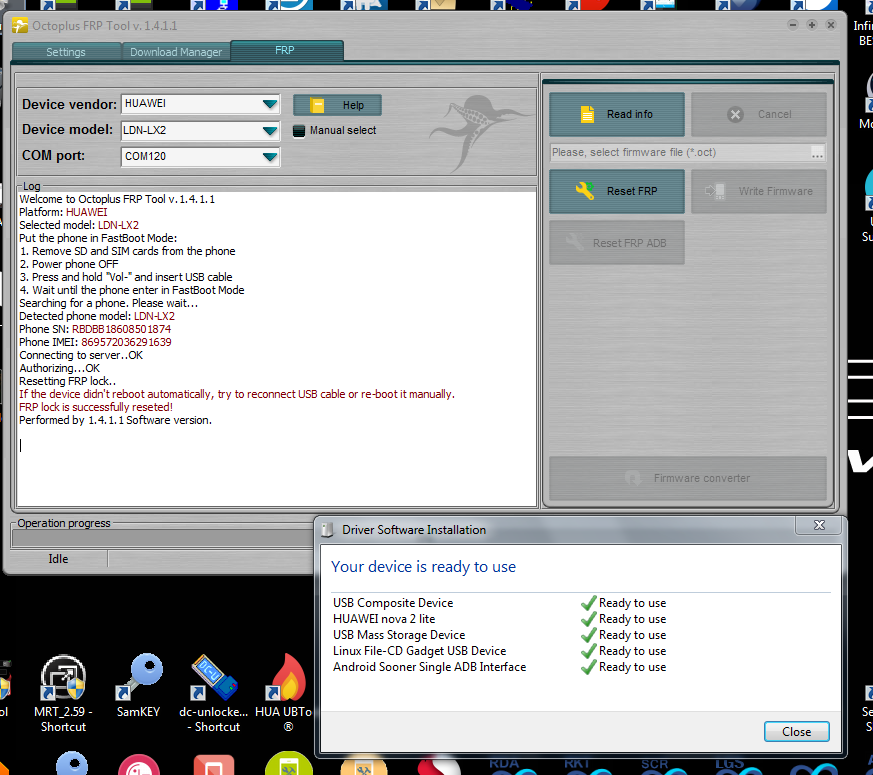
Task: Click the firmware file browse ellipsis button
Action: click(x=817, y=153)
